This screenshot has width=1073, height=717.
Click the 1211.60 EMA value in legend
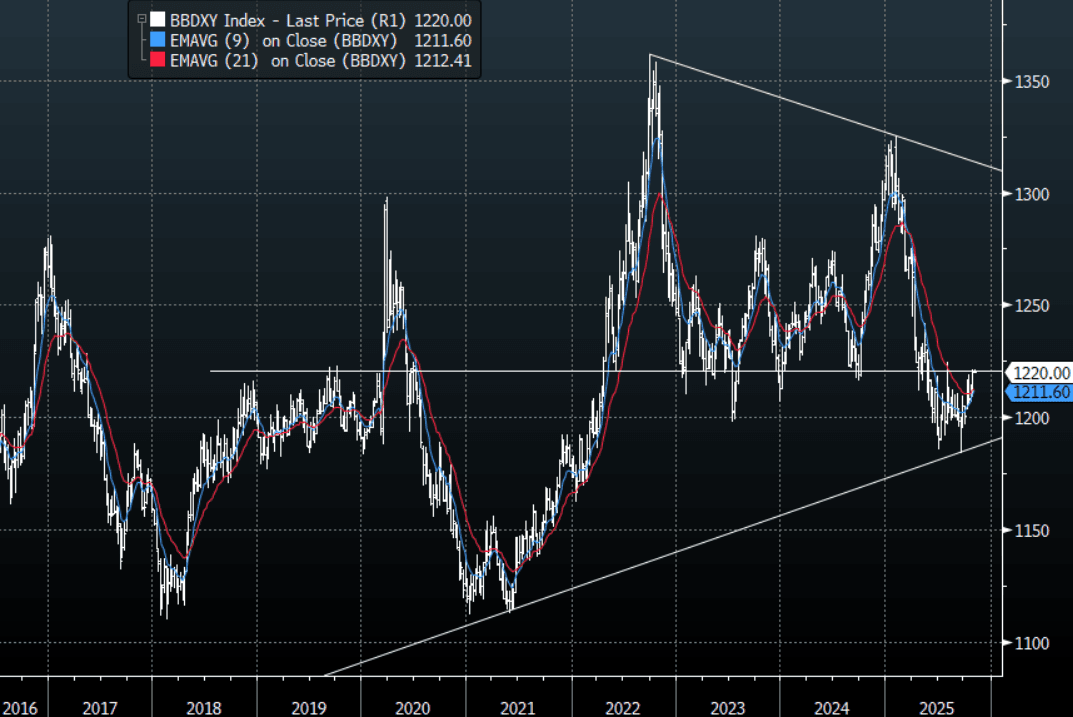tap(443, 41)
